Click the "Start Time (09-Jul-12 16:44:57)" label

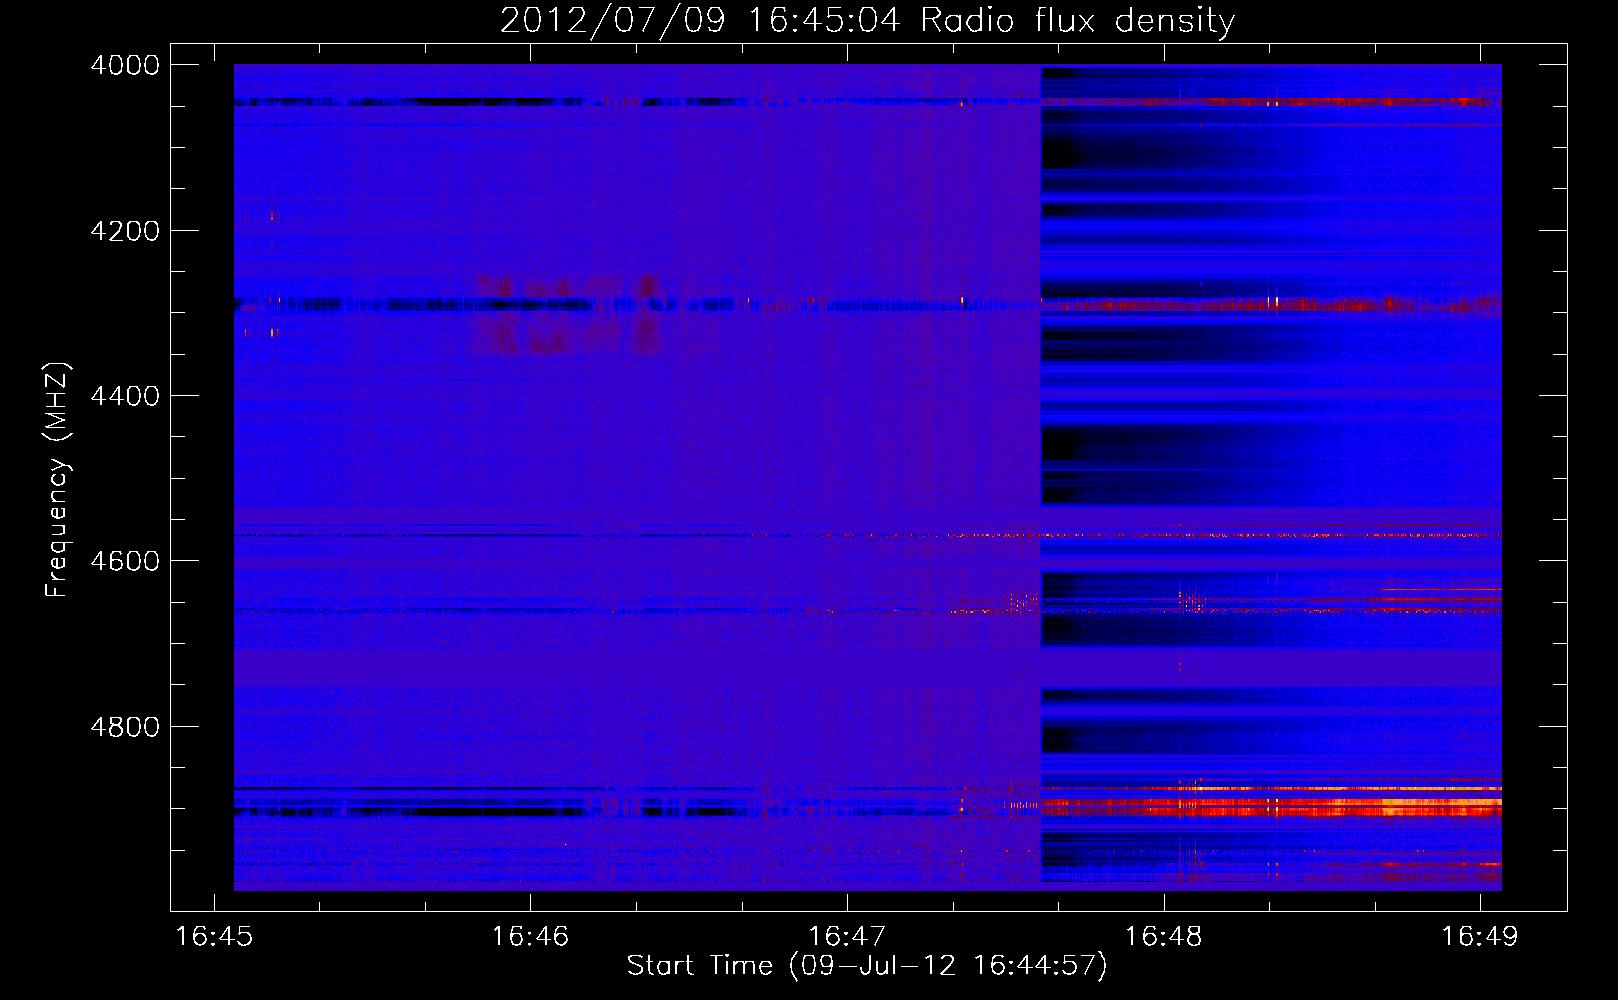[867, 966]
